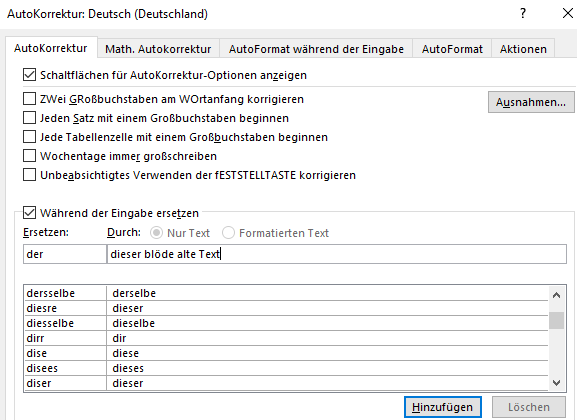Check Jeden Satz mit einem Großbuchstaben beginnen

tap(29, 118)
